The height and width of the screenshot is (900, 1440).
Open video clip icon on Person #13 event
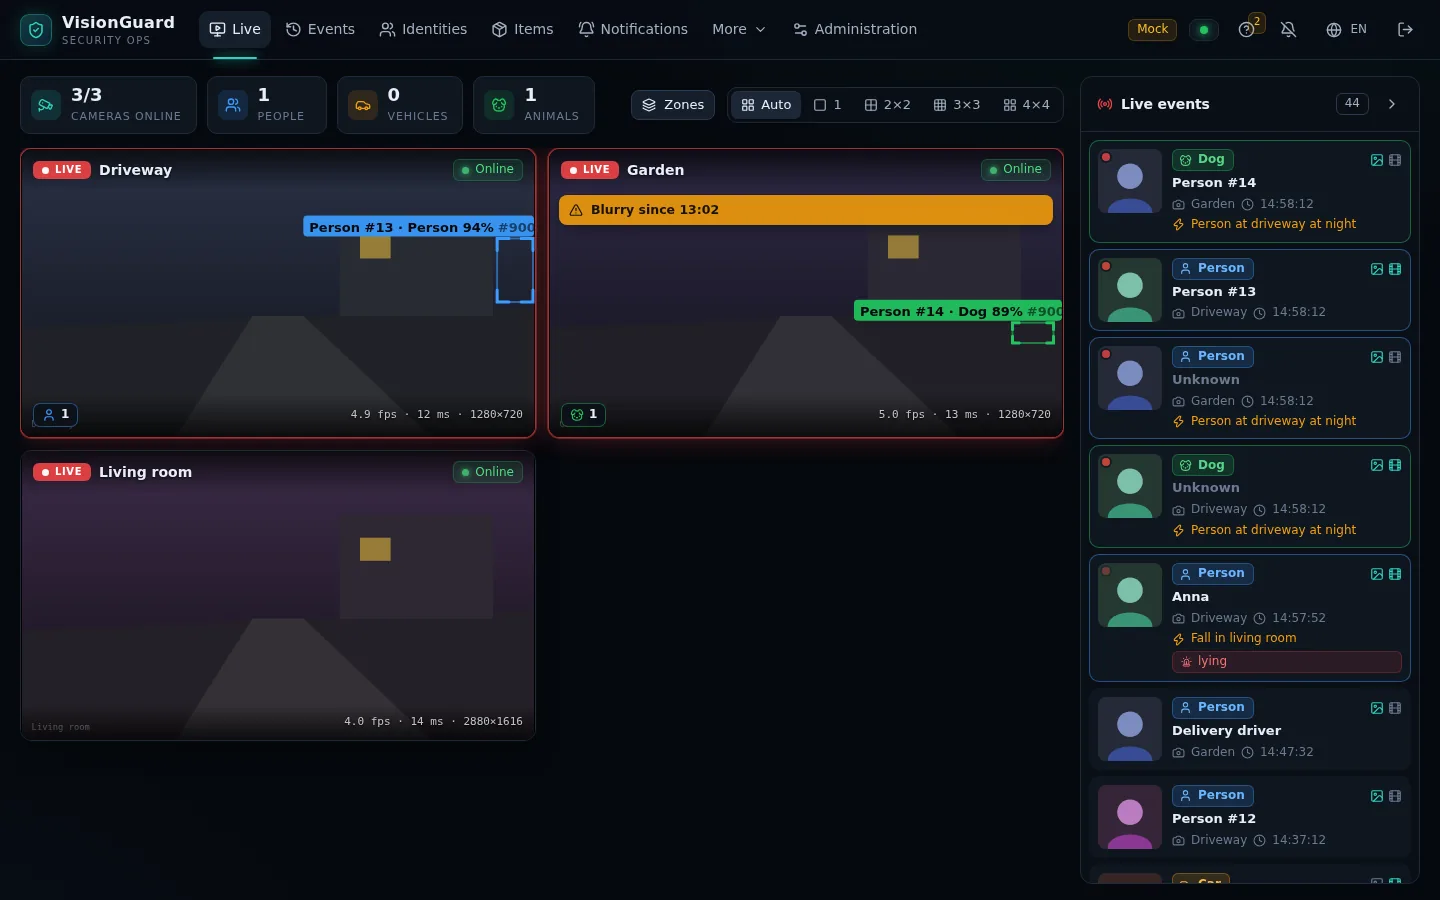pos(1395,269)
